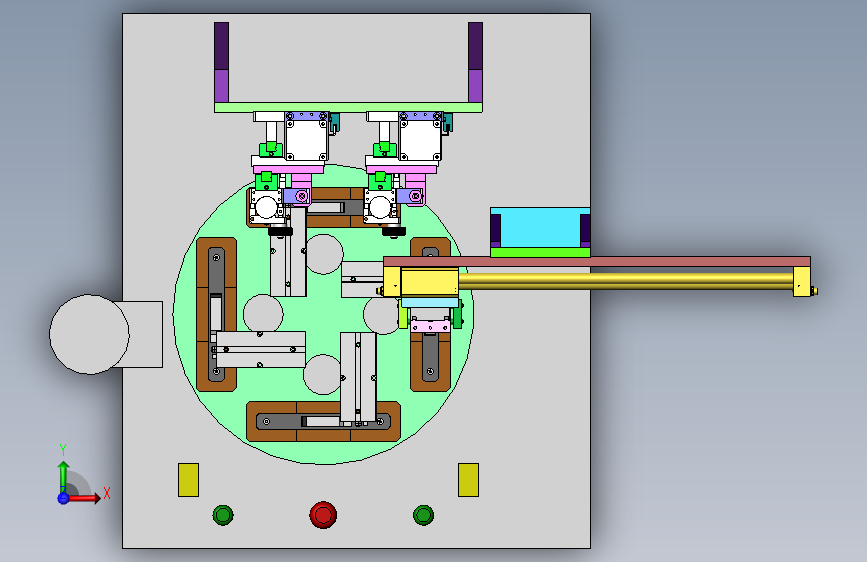
Task: Click the left grey circular hole on turntable
Action: point(263,314)
